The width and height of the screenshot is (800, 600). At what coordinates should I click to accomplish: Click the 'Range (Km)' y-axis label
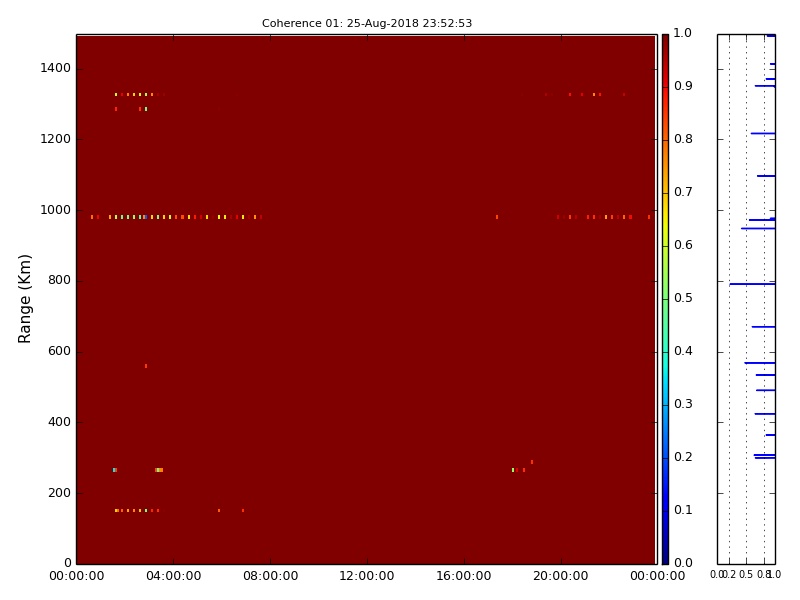[24, 299]
